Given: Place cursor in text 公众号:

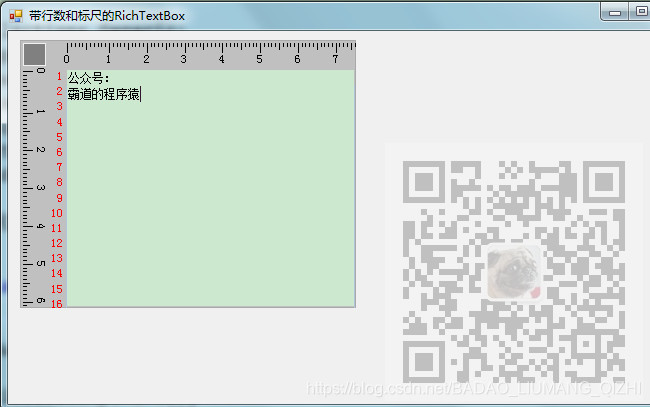Looking at the screenshot, I should tap(88, 78).
